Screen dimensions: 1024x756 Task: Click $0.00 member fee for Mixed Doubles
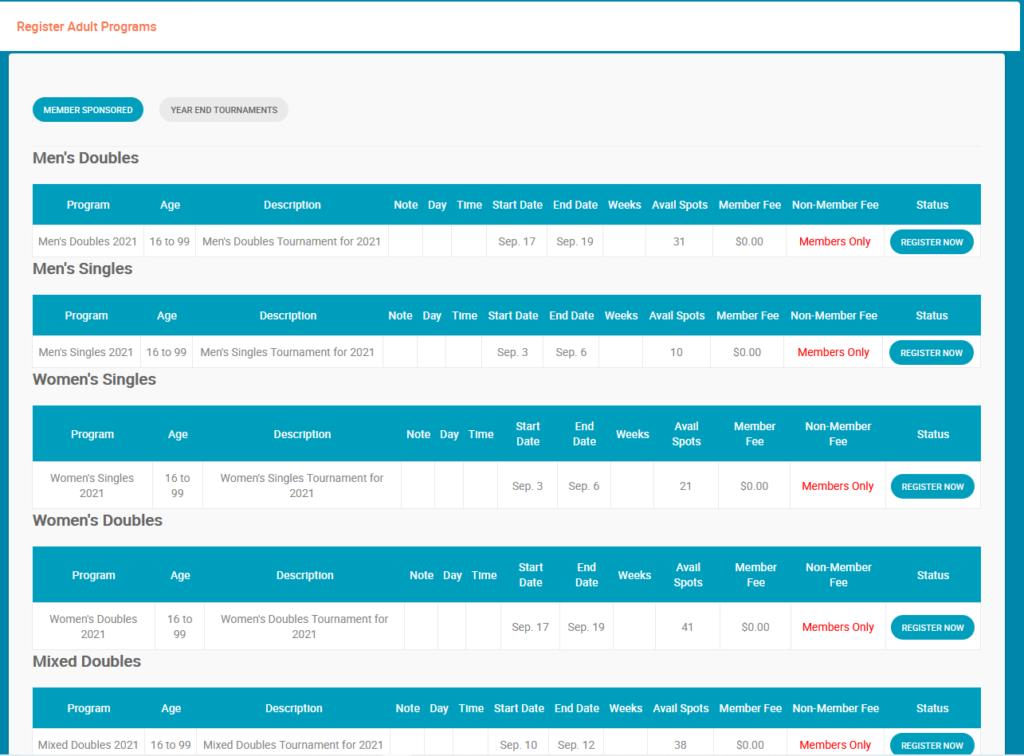[x=750, y=745]
